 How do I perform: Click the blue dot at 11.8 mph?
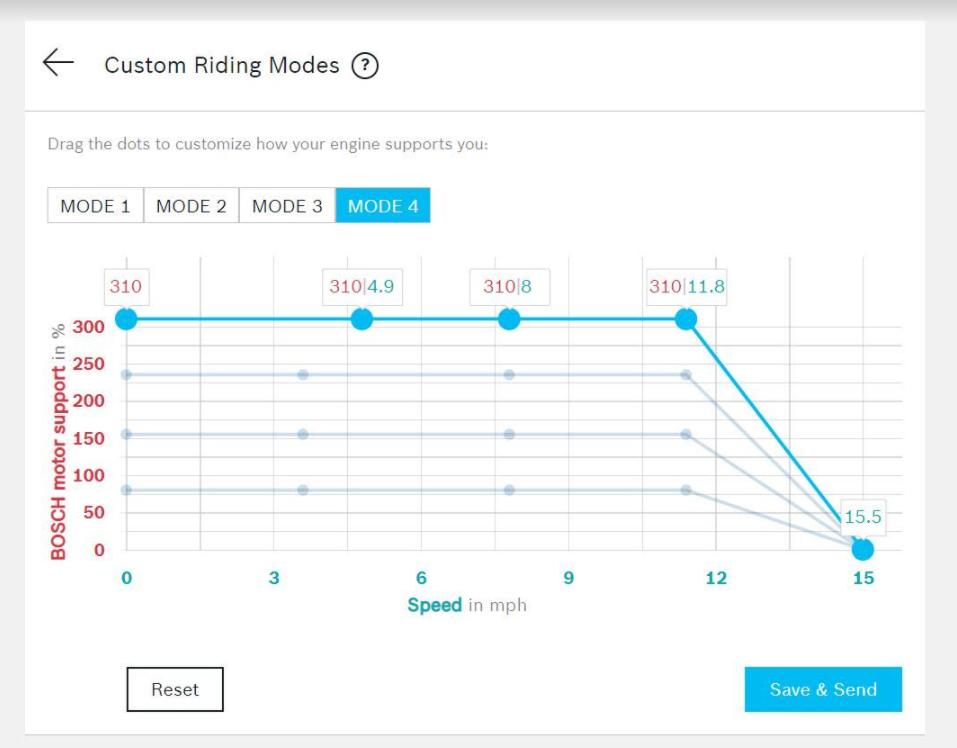pyautogui.click(x=686, y=319)
